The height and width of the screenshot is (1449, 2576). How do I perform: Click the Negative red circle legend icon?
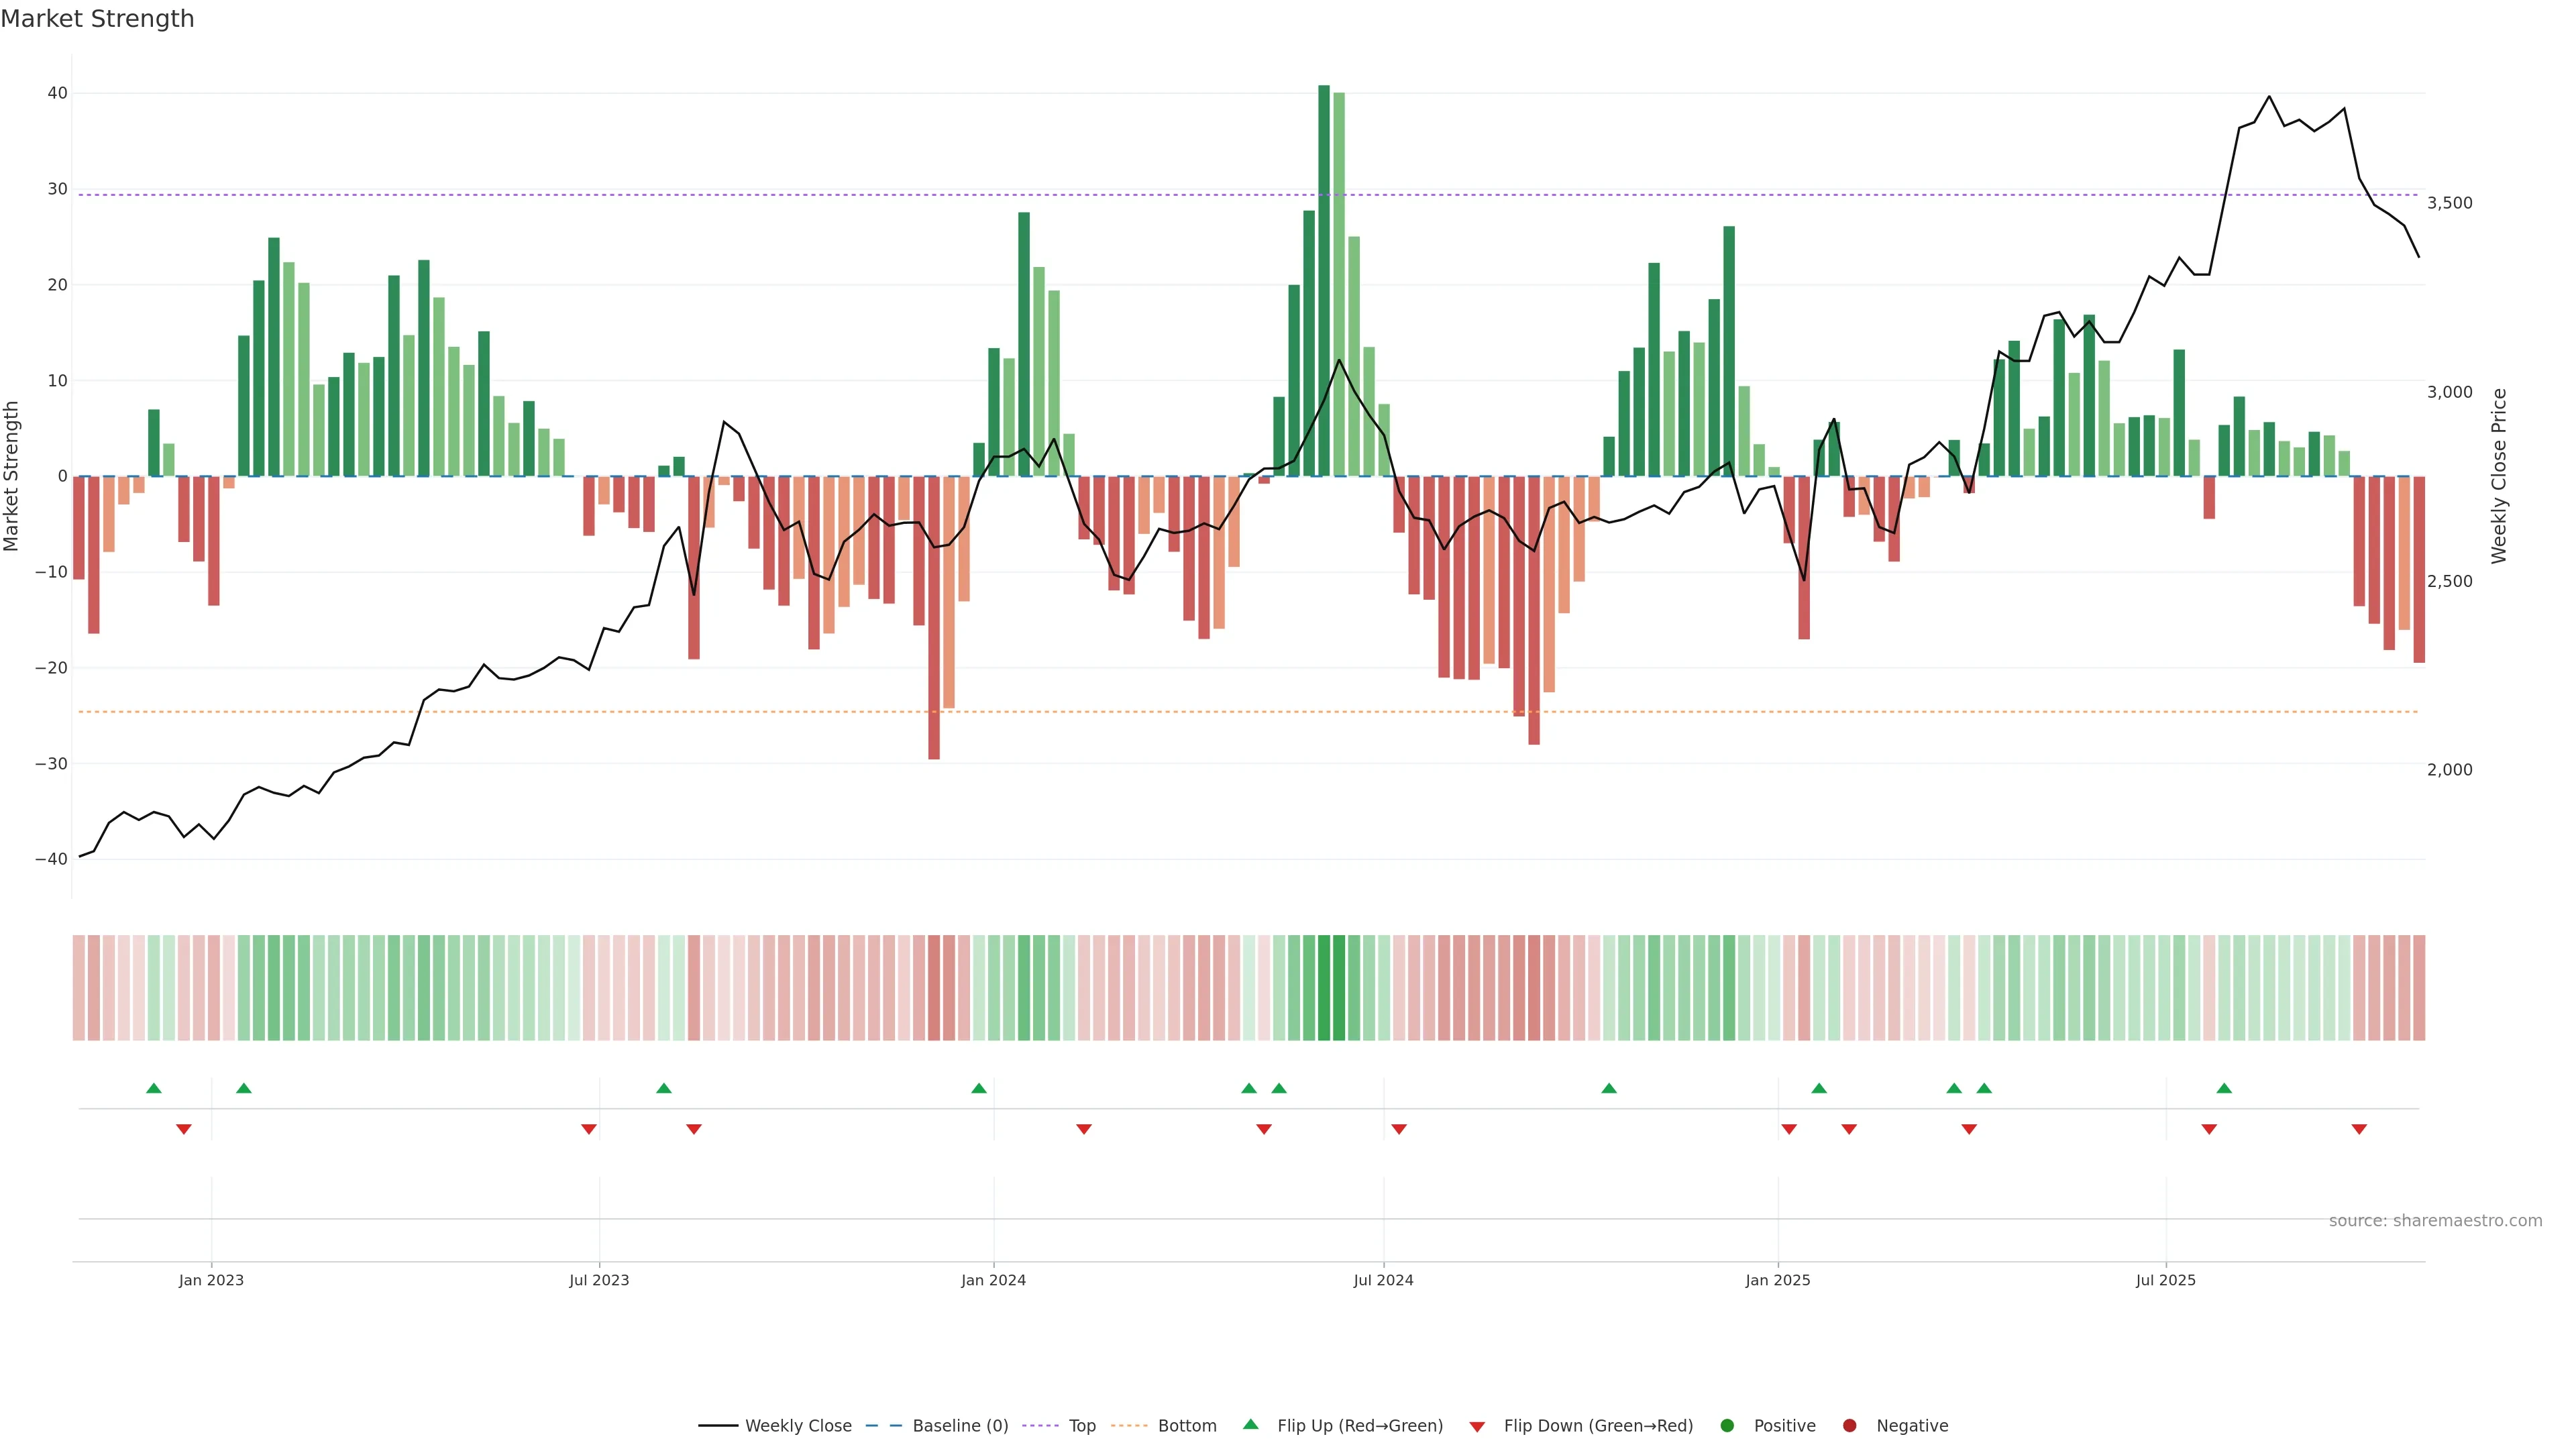tap(1849, 1426)
